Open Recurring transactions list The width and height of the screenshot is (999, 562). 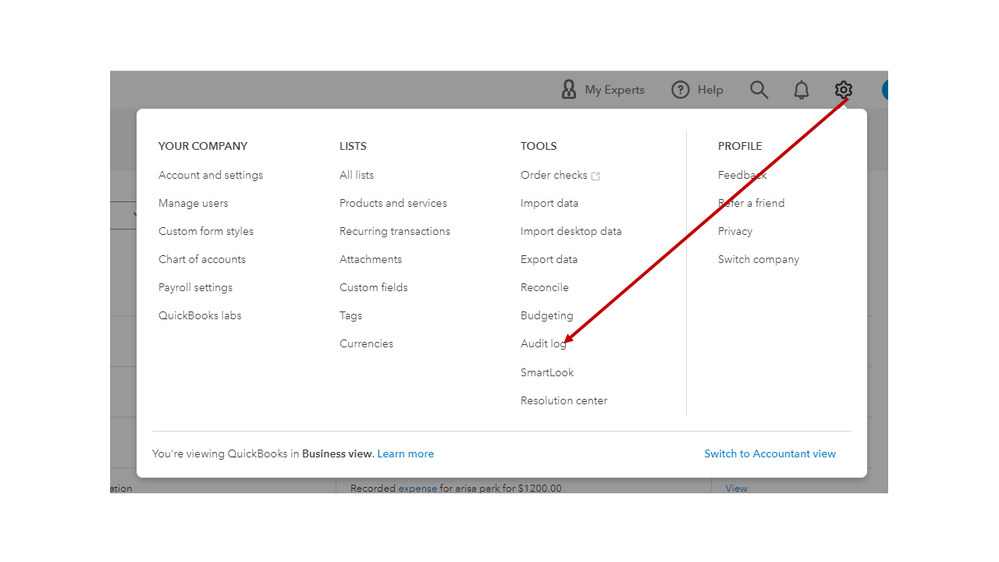pos(394,231)
